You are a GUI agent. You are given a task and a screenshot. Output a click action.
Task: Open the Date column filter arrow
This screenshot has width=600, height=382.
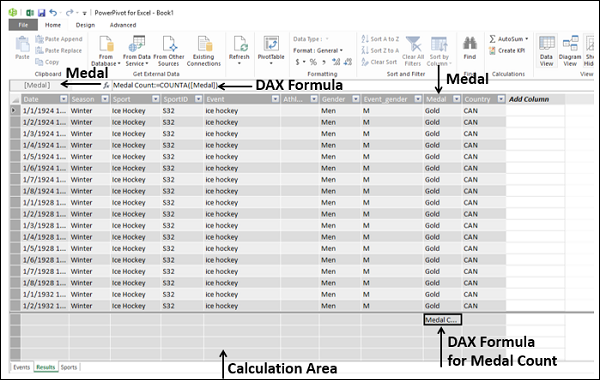[64, 99]
